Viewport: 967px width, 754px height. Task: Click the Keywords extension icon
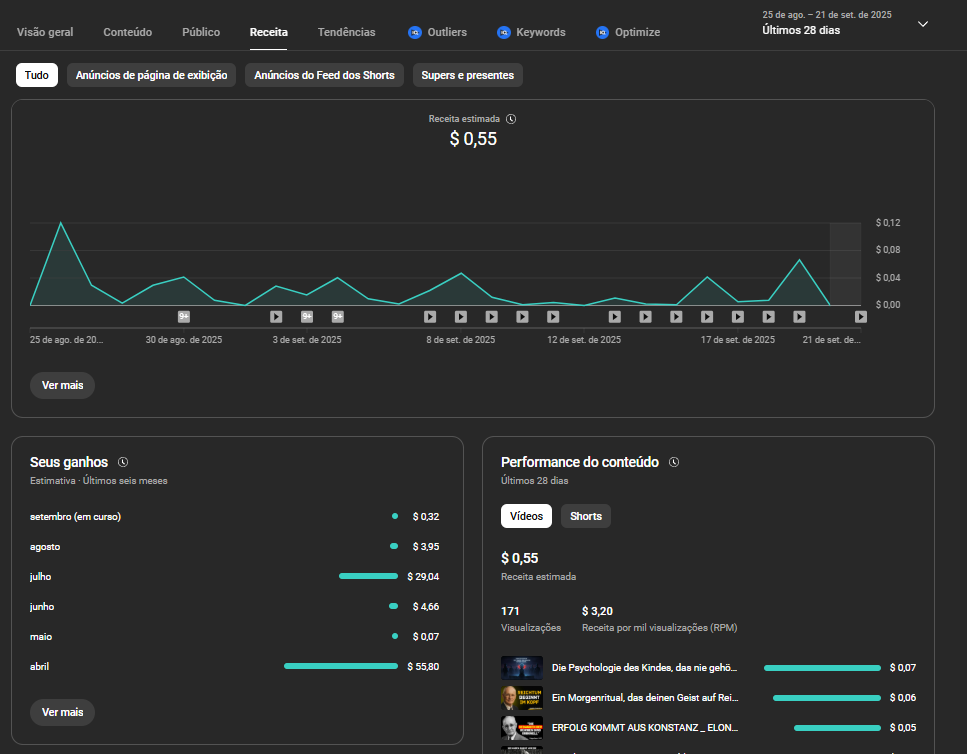tap(504, 33)
